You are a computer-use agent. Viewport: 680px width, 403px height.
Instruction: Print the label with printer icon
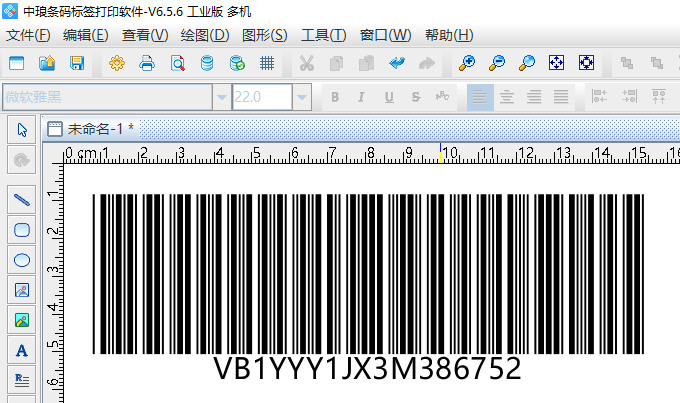(147, 63)
